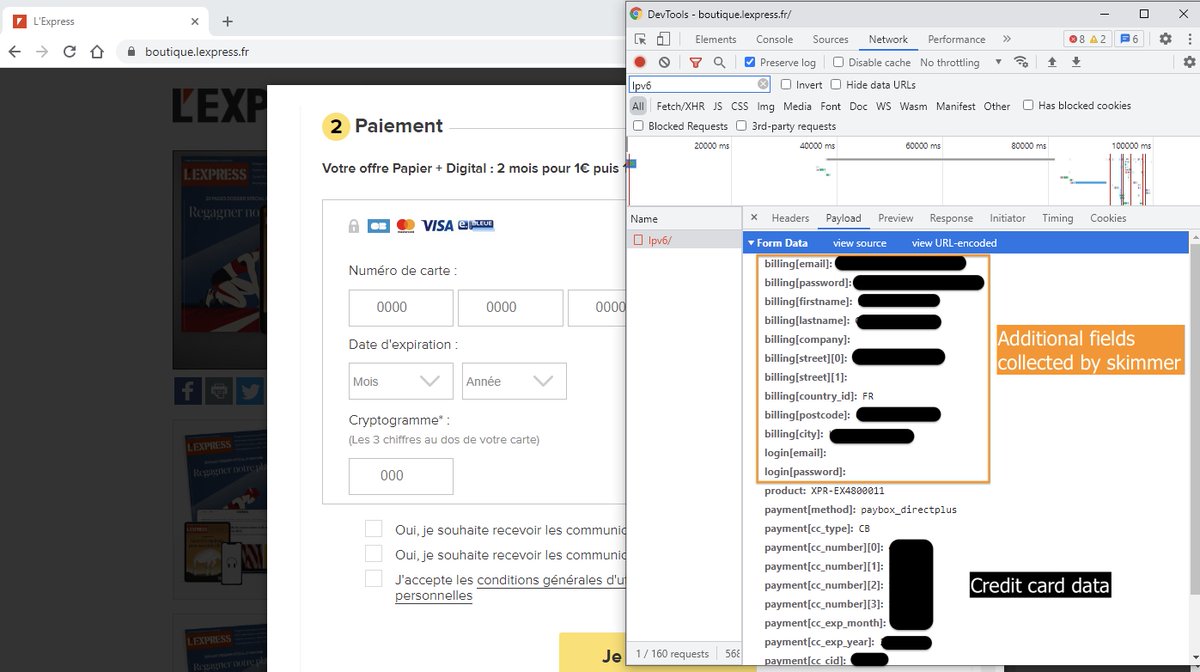Open the Mois expiration dropdown
The image size is (1200, 672).
[401, 381]
